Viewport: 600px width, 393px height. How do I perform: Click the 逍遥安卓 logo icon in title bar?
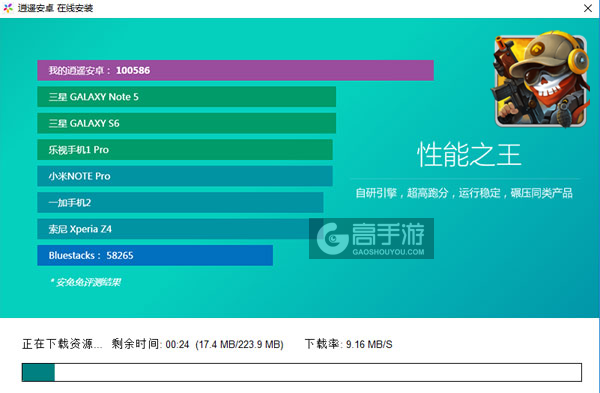[8, 8]
